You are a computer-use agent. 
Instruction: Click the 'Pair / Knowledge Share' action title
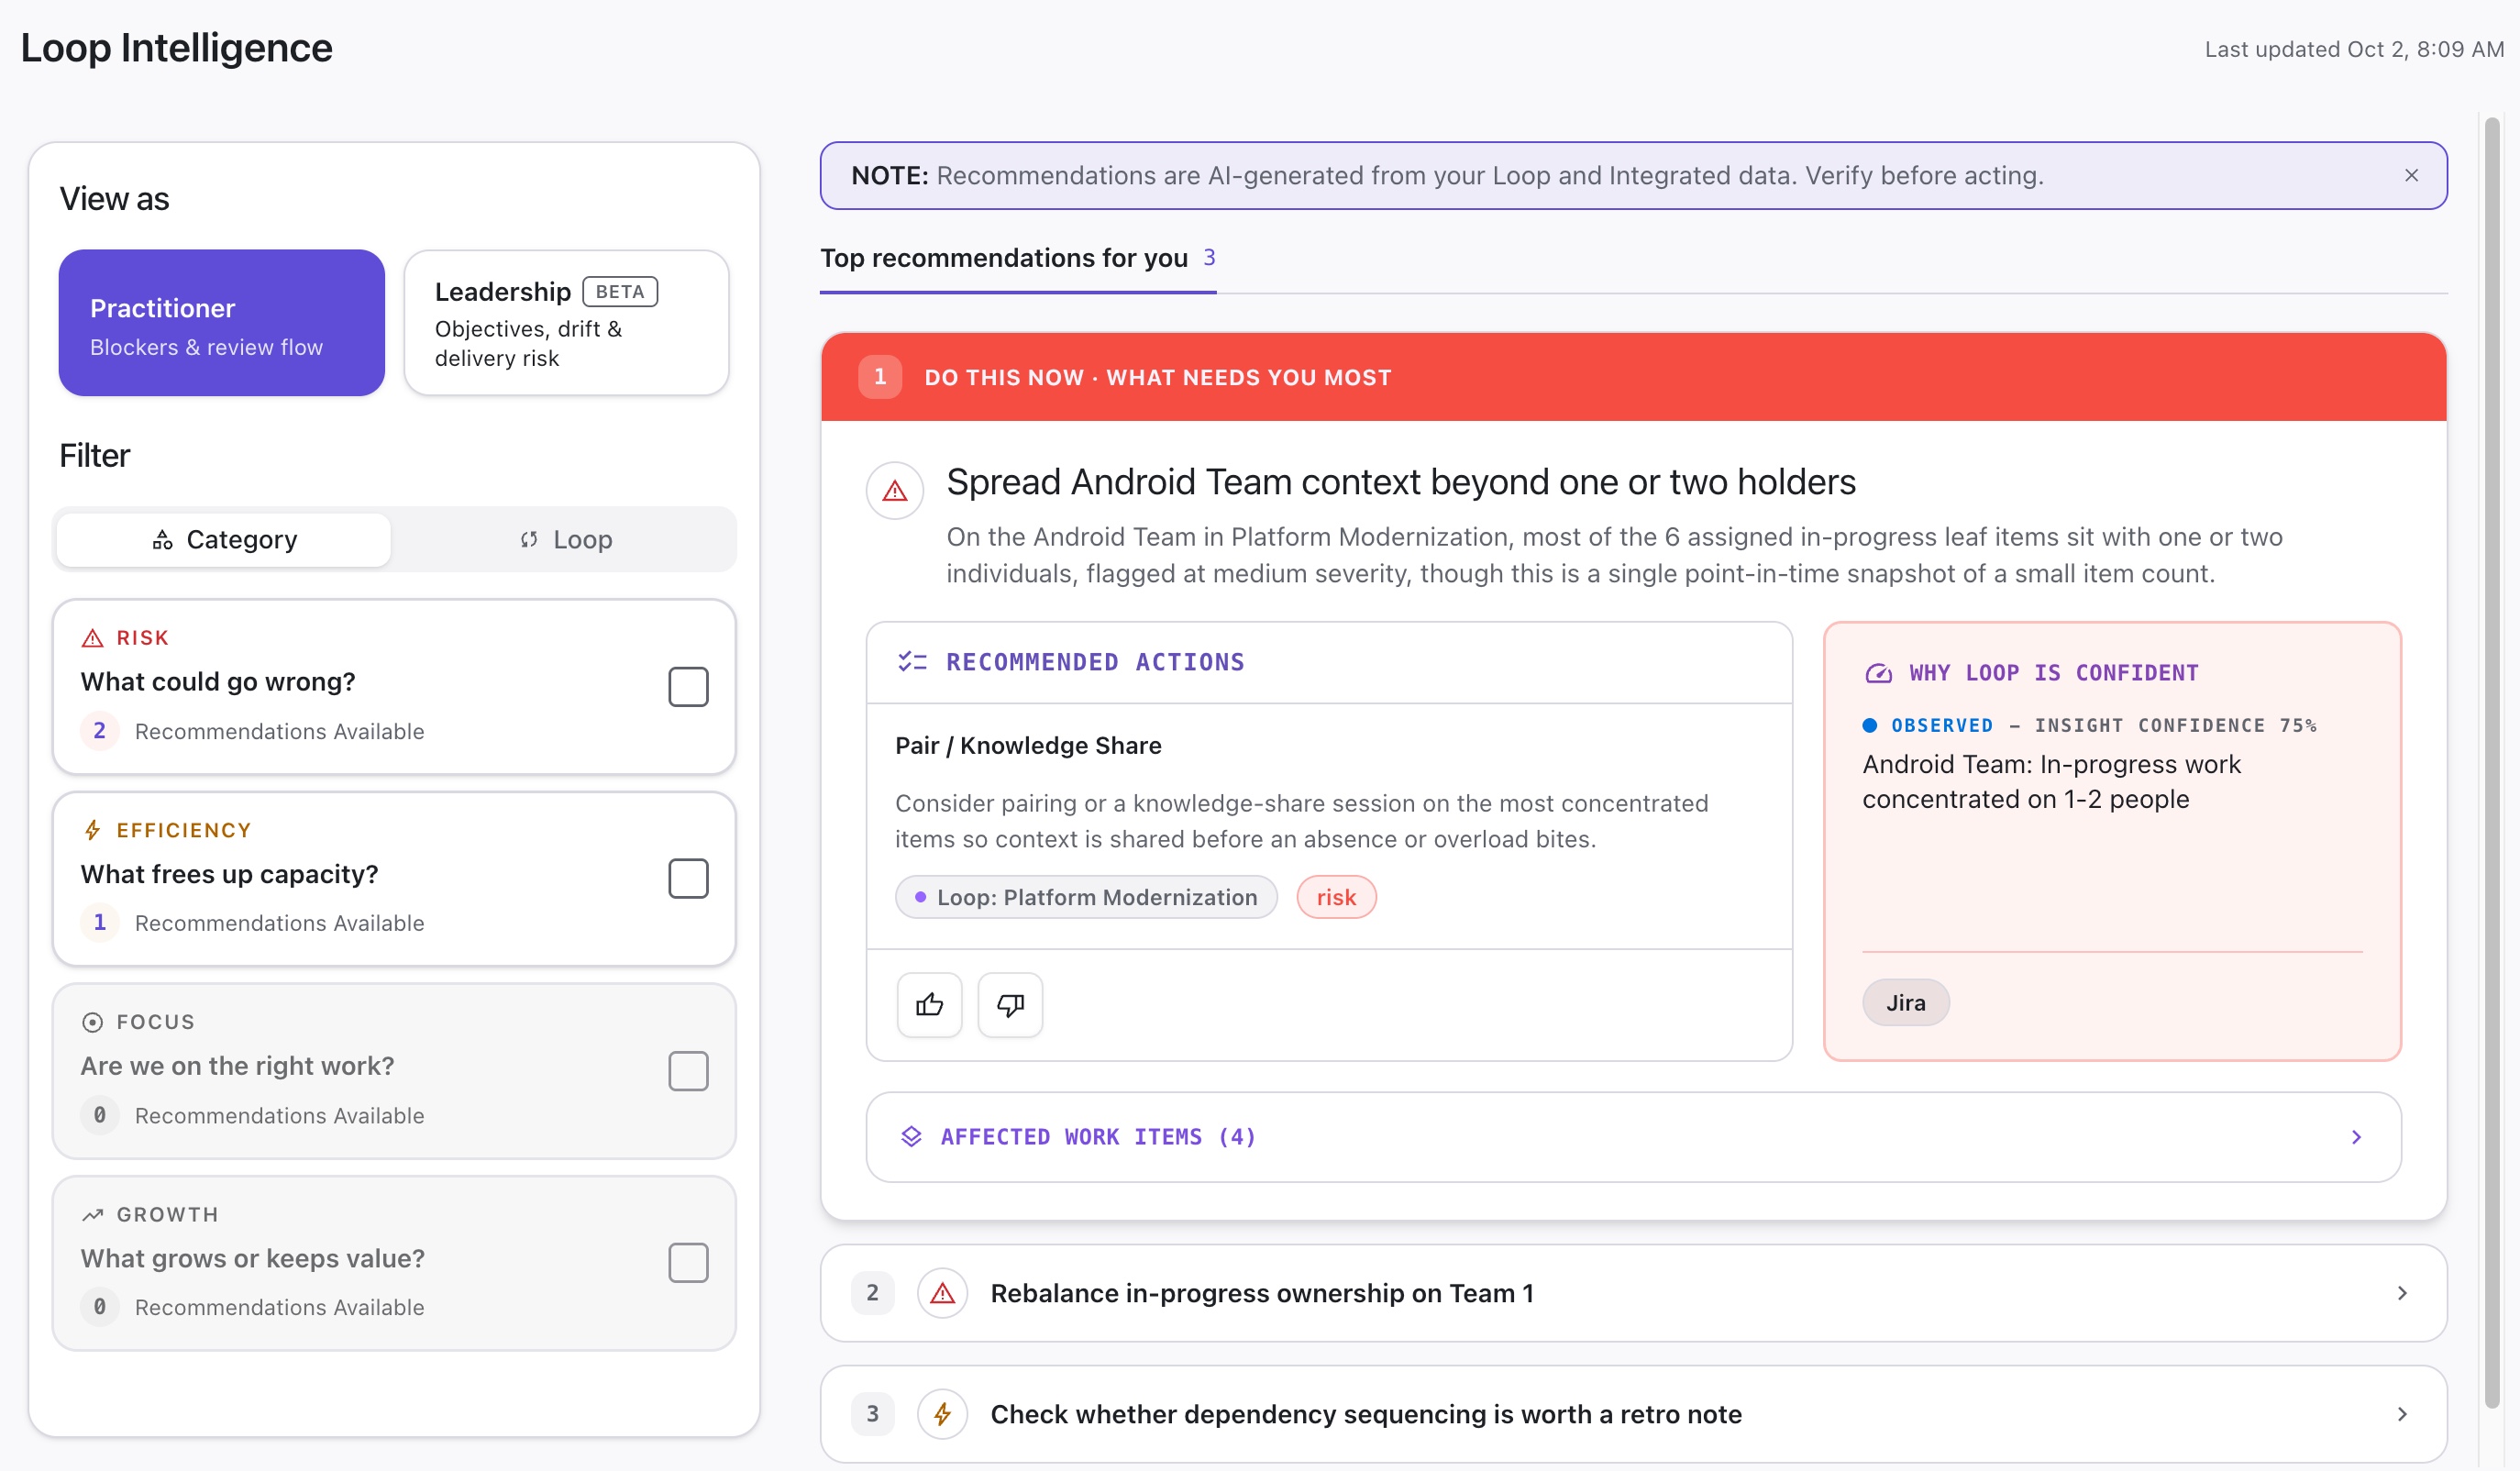pyautogui.click(x=1028, y=745)
